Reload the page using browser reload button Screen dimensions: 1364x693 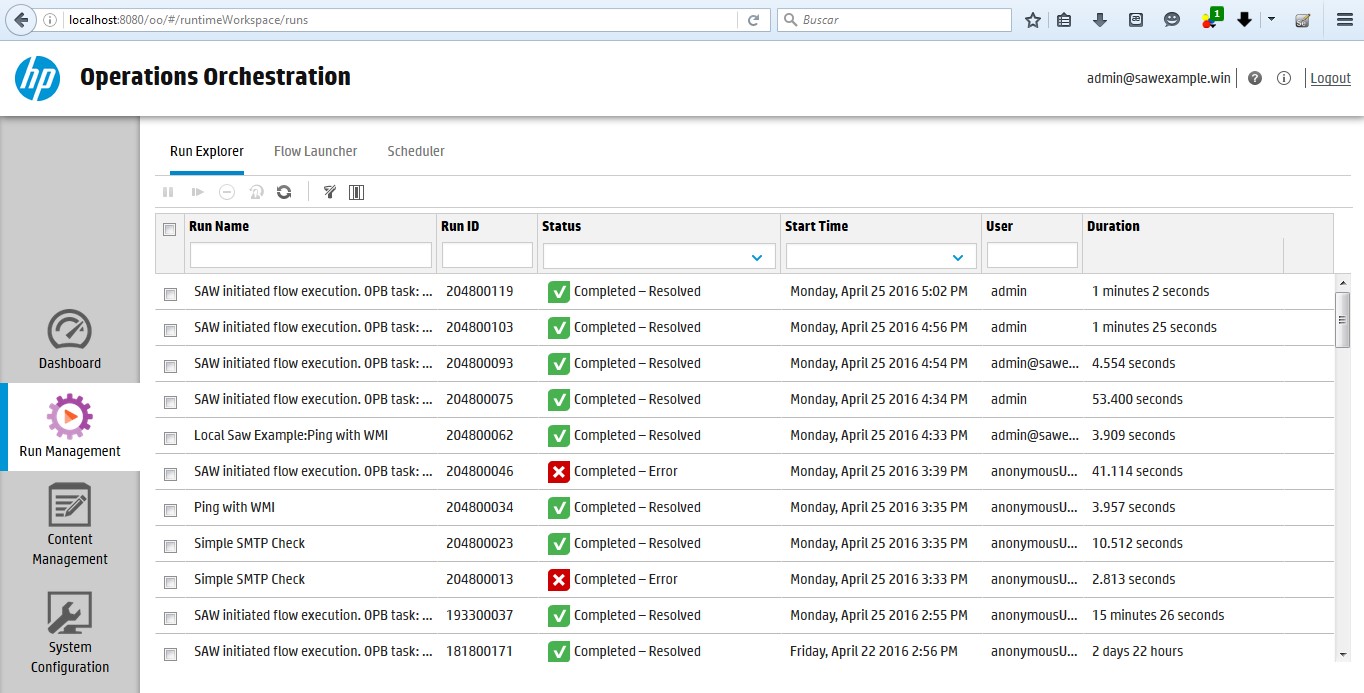[753, 20]
